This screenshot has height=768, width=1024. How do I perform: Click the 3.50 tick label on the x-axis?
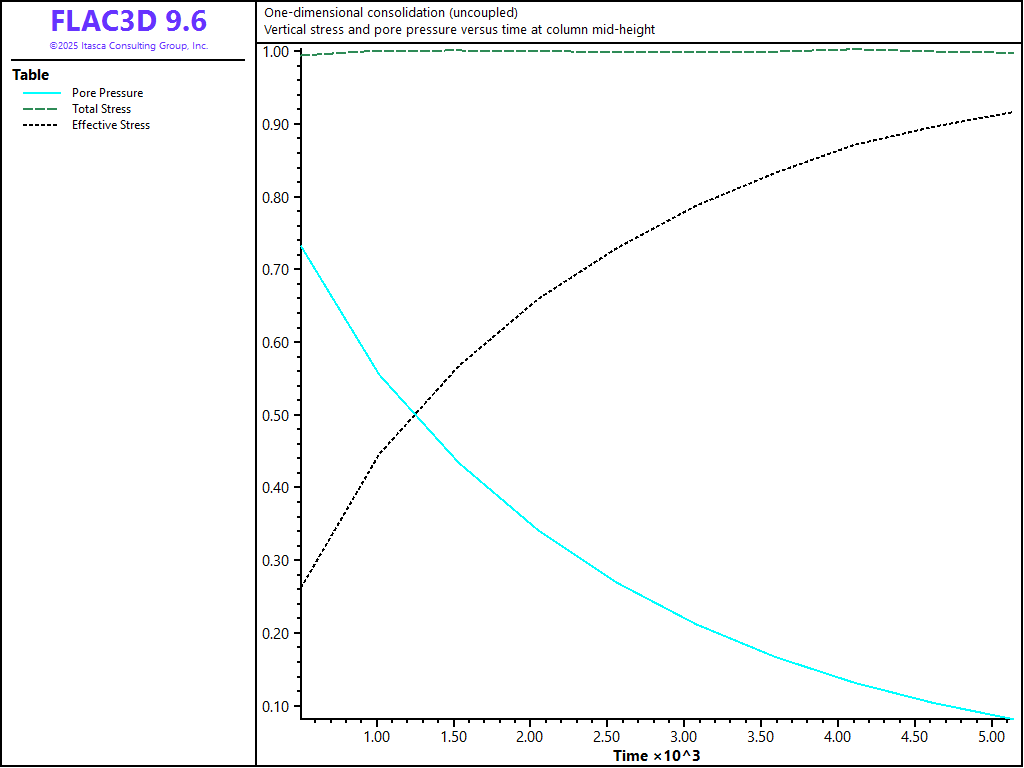click(x=761, y=737)
